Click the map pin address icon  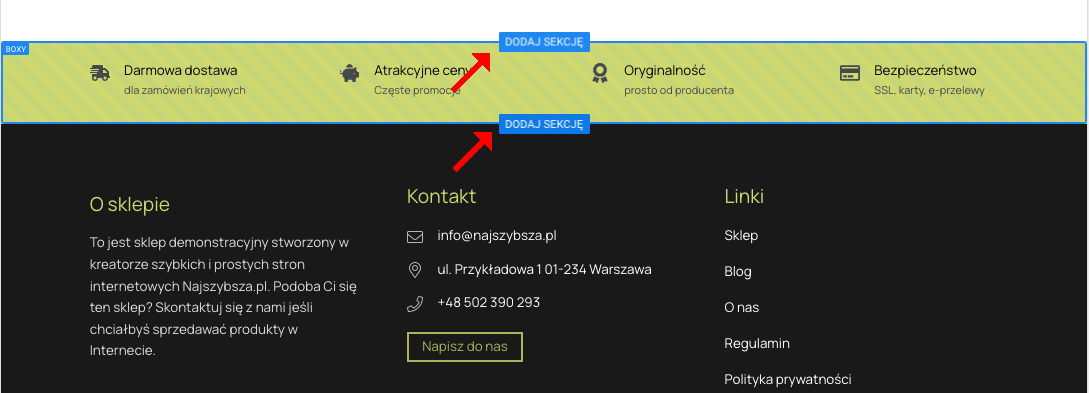415,270
